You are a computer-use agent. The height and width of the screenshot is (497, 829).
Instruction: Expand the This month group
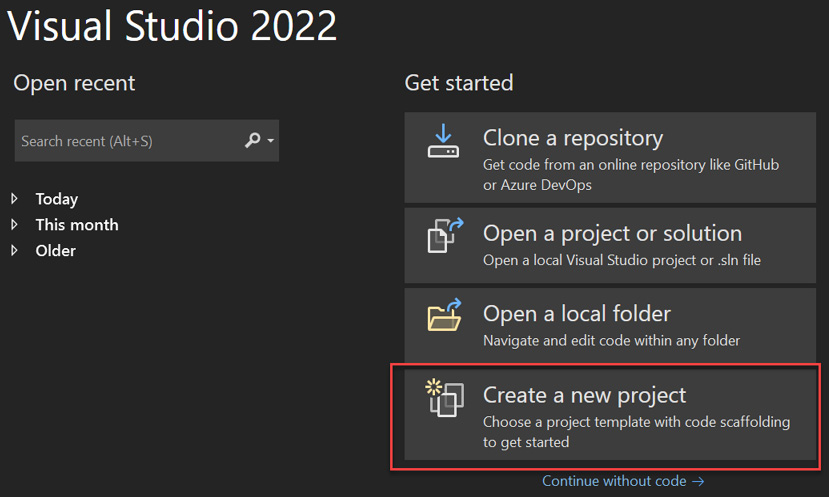click(14, 224)
